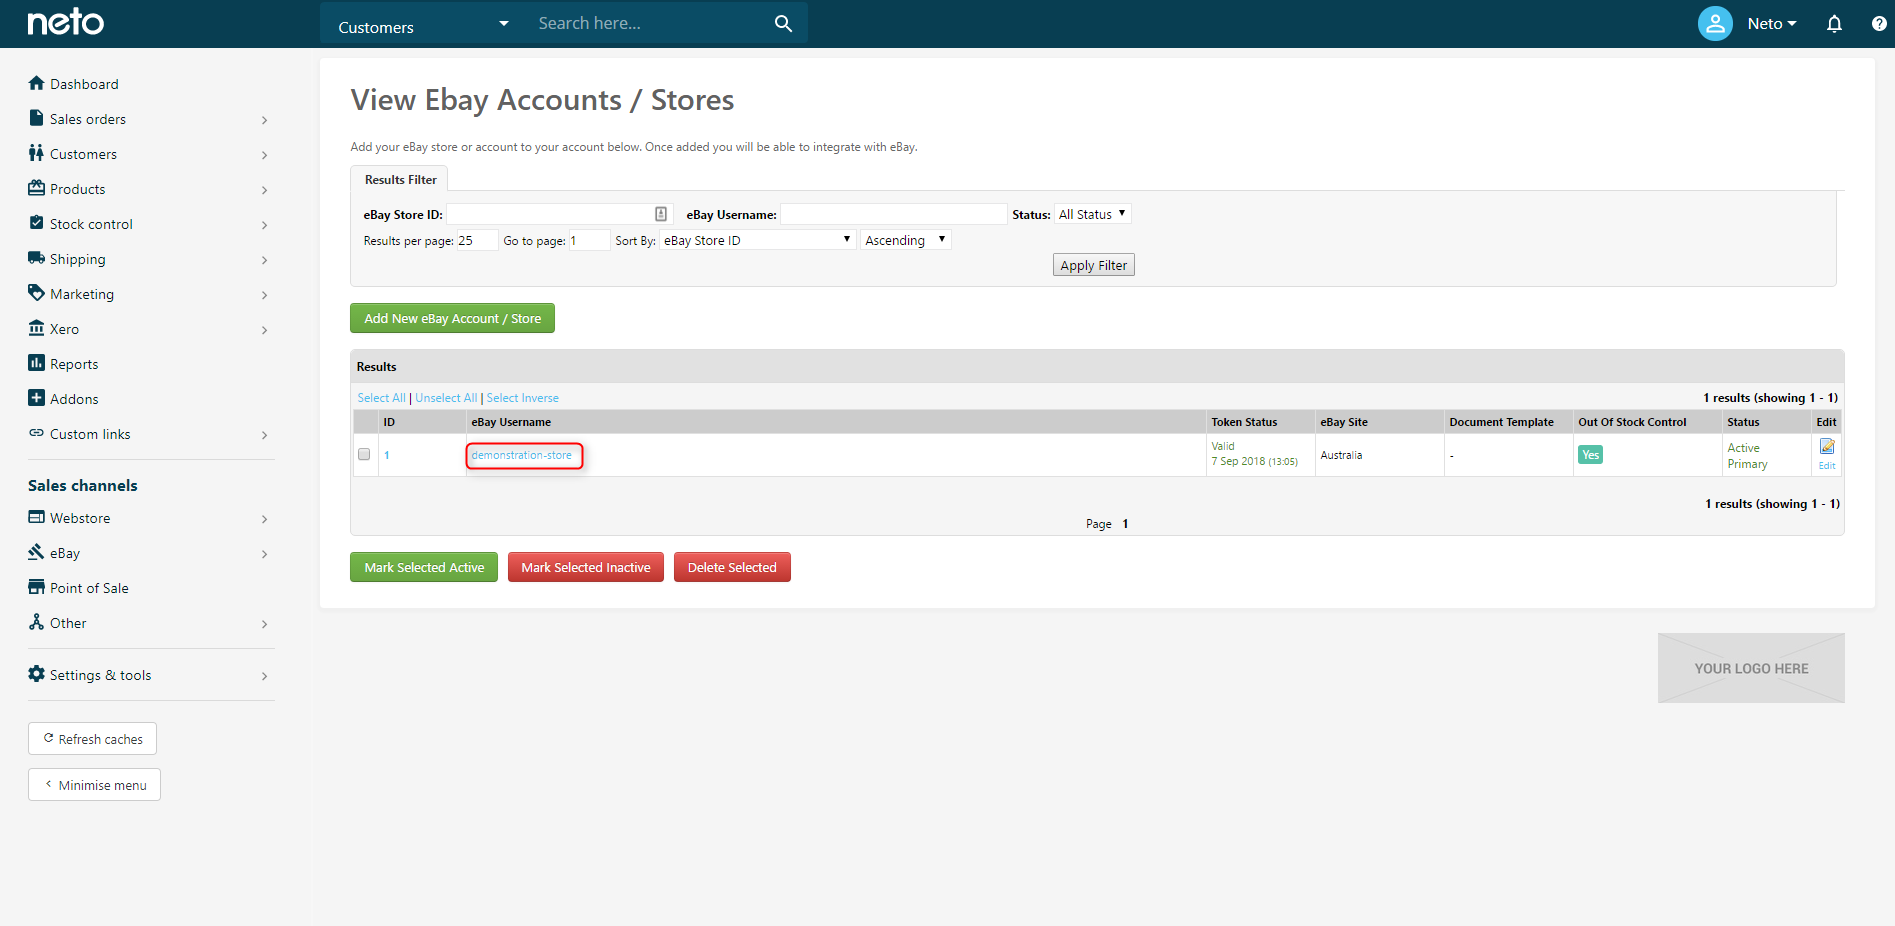Click the Webstore icon
Viewport: 1895px width, 926px height.
point(37,517)
